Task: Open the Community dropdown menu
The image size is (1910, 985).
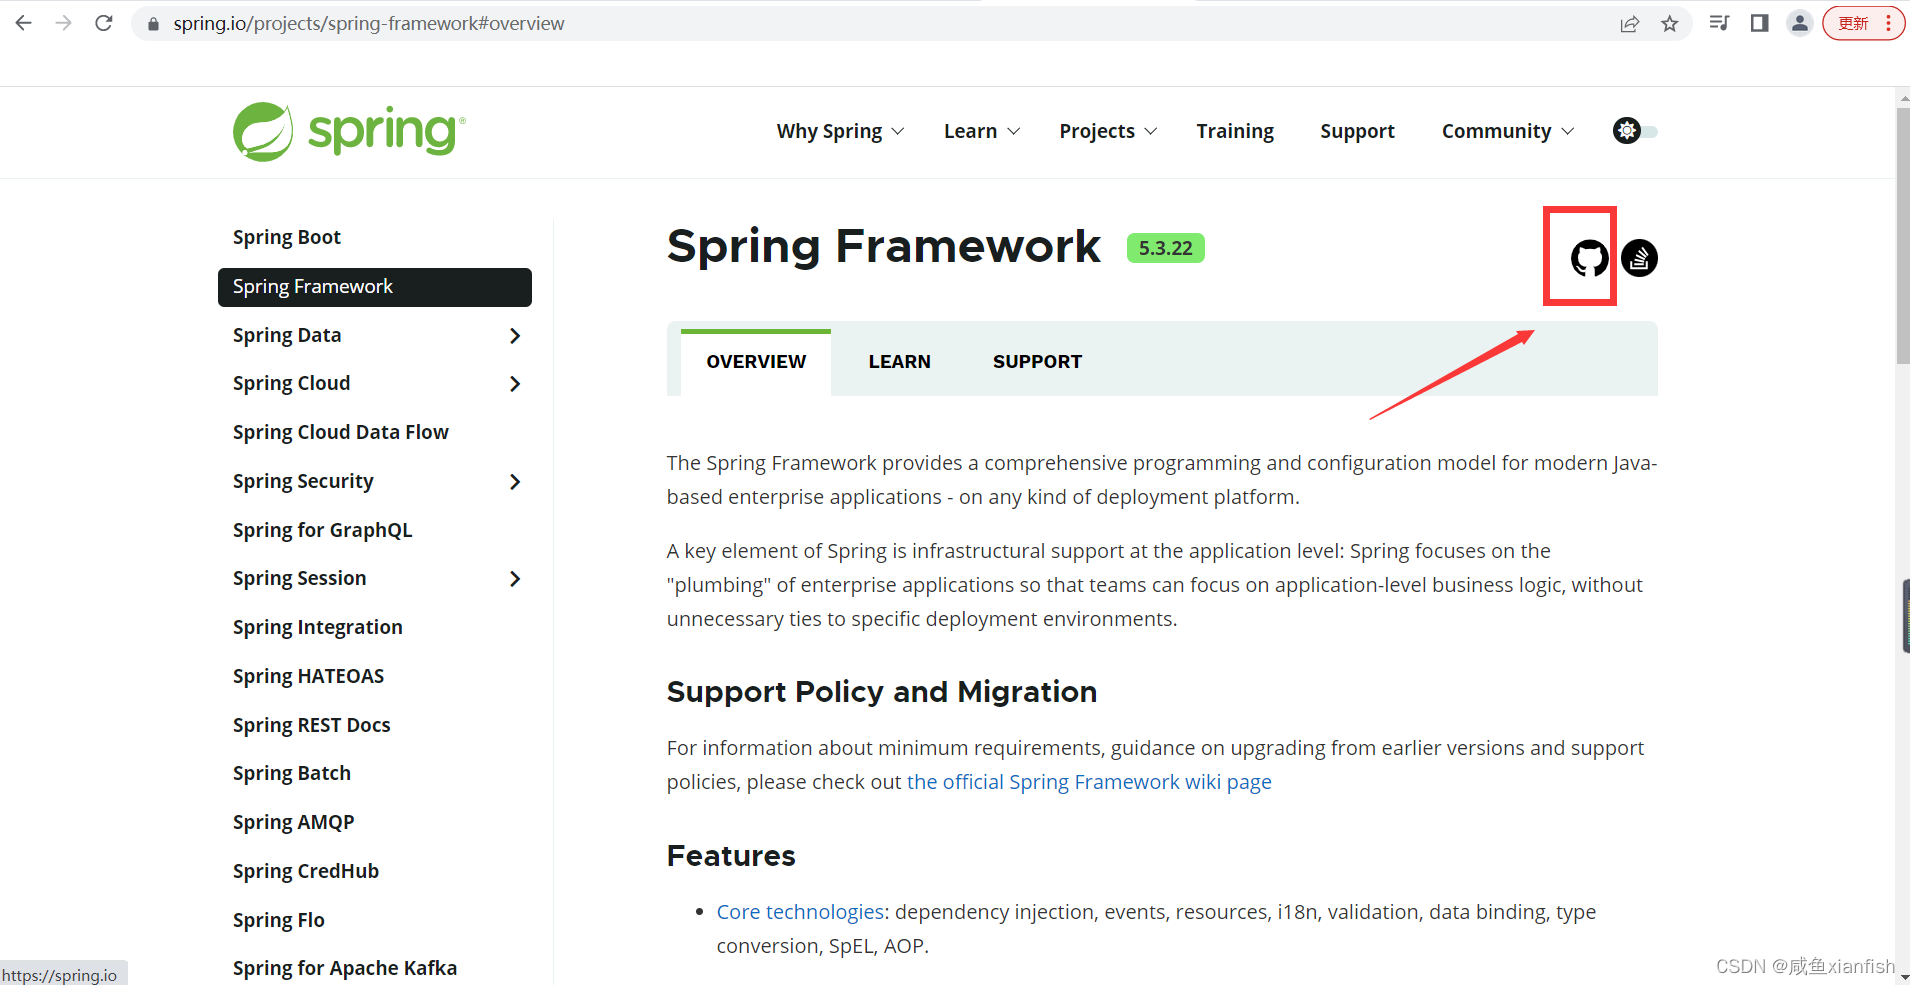Action: (1505, 131)
